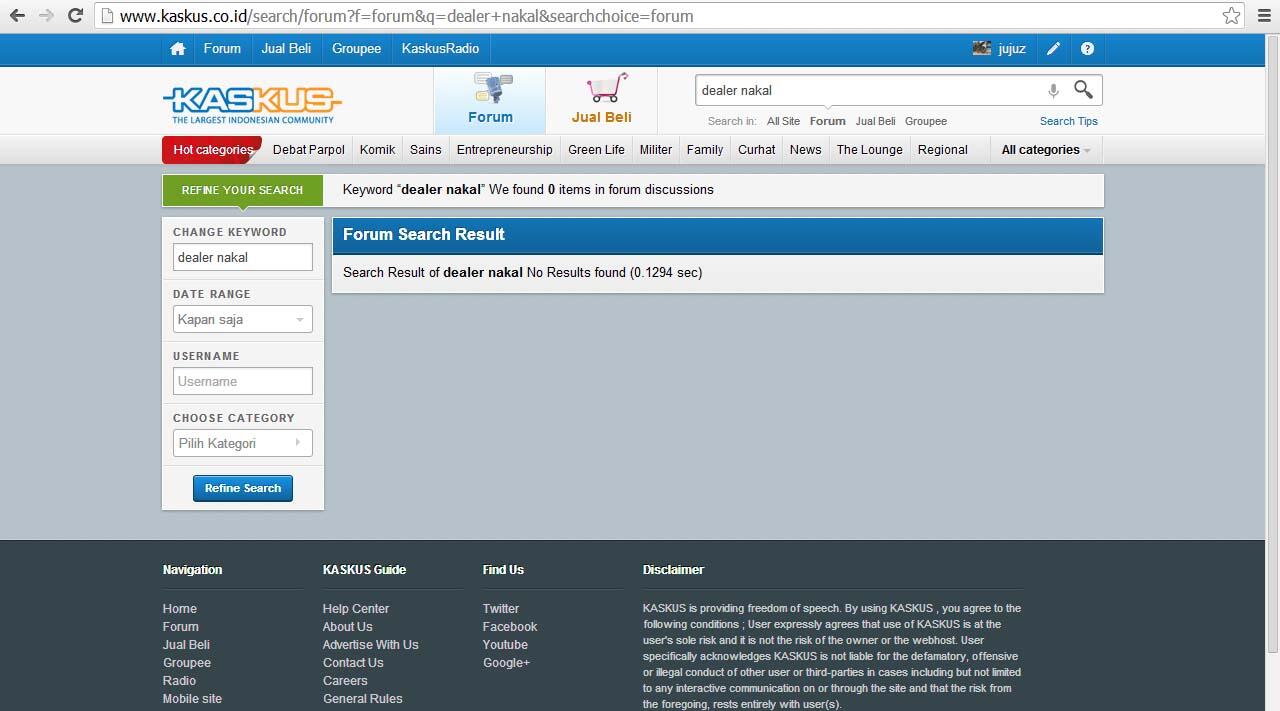Open help question mark icon
The height and width of the screenshot is (711, 1280).
[x=1087, y=48]
